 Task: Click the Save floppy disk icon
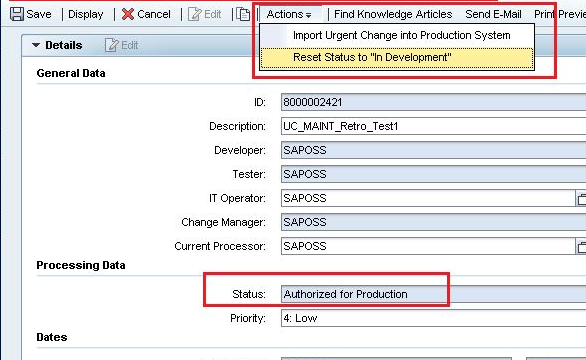(x=17, y=14)
